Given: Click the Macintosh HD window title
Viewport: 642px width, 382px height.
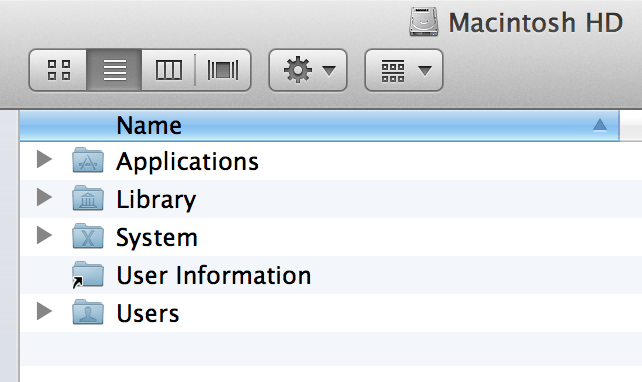Looking at the screenshot, I should tap(536, 22).
